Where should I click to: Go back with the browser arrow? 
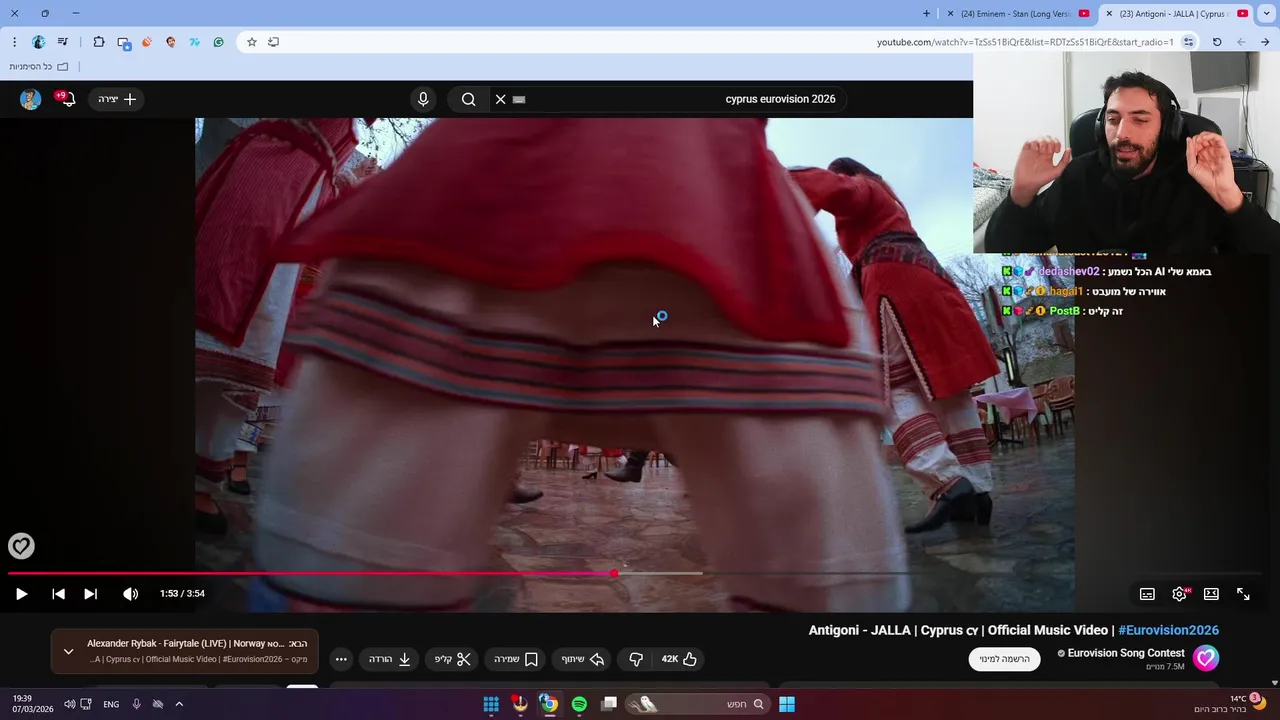pyautogui.click(x=1265, y=42)
